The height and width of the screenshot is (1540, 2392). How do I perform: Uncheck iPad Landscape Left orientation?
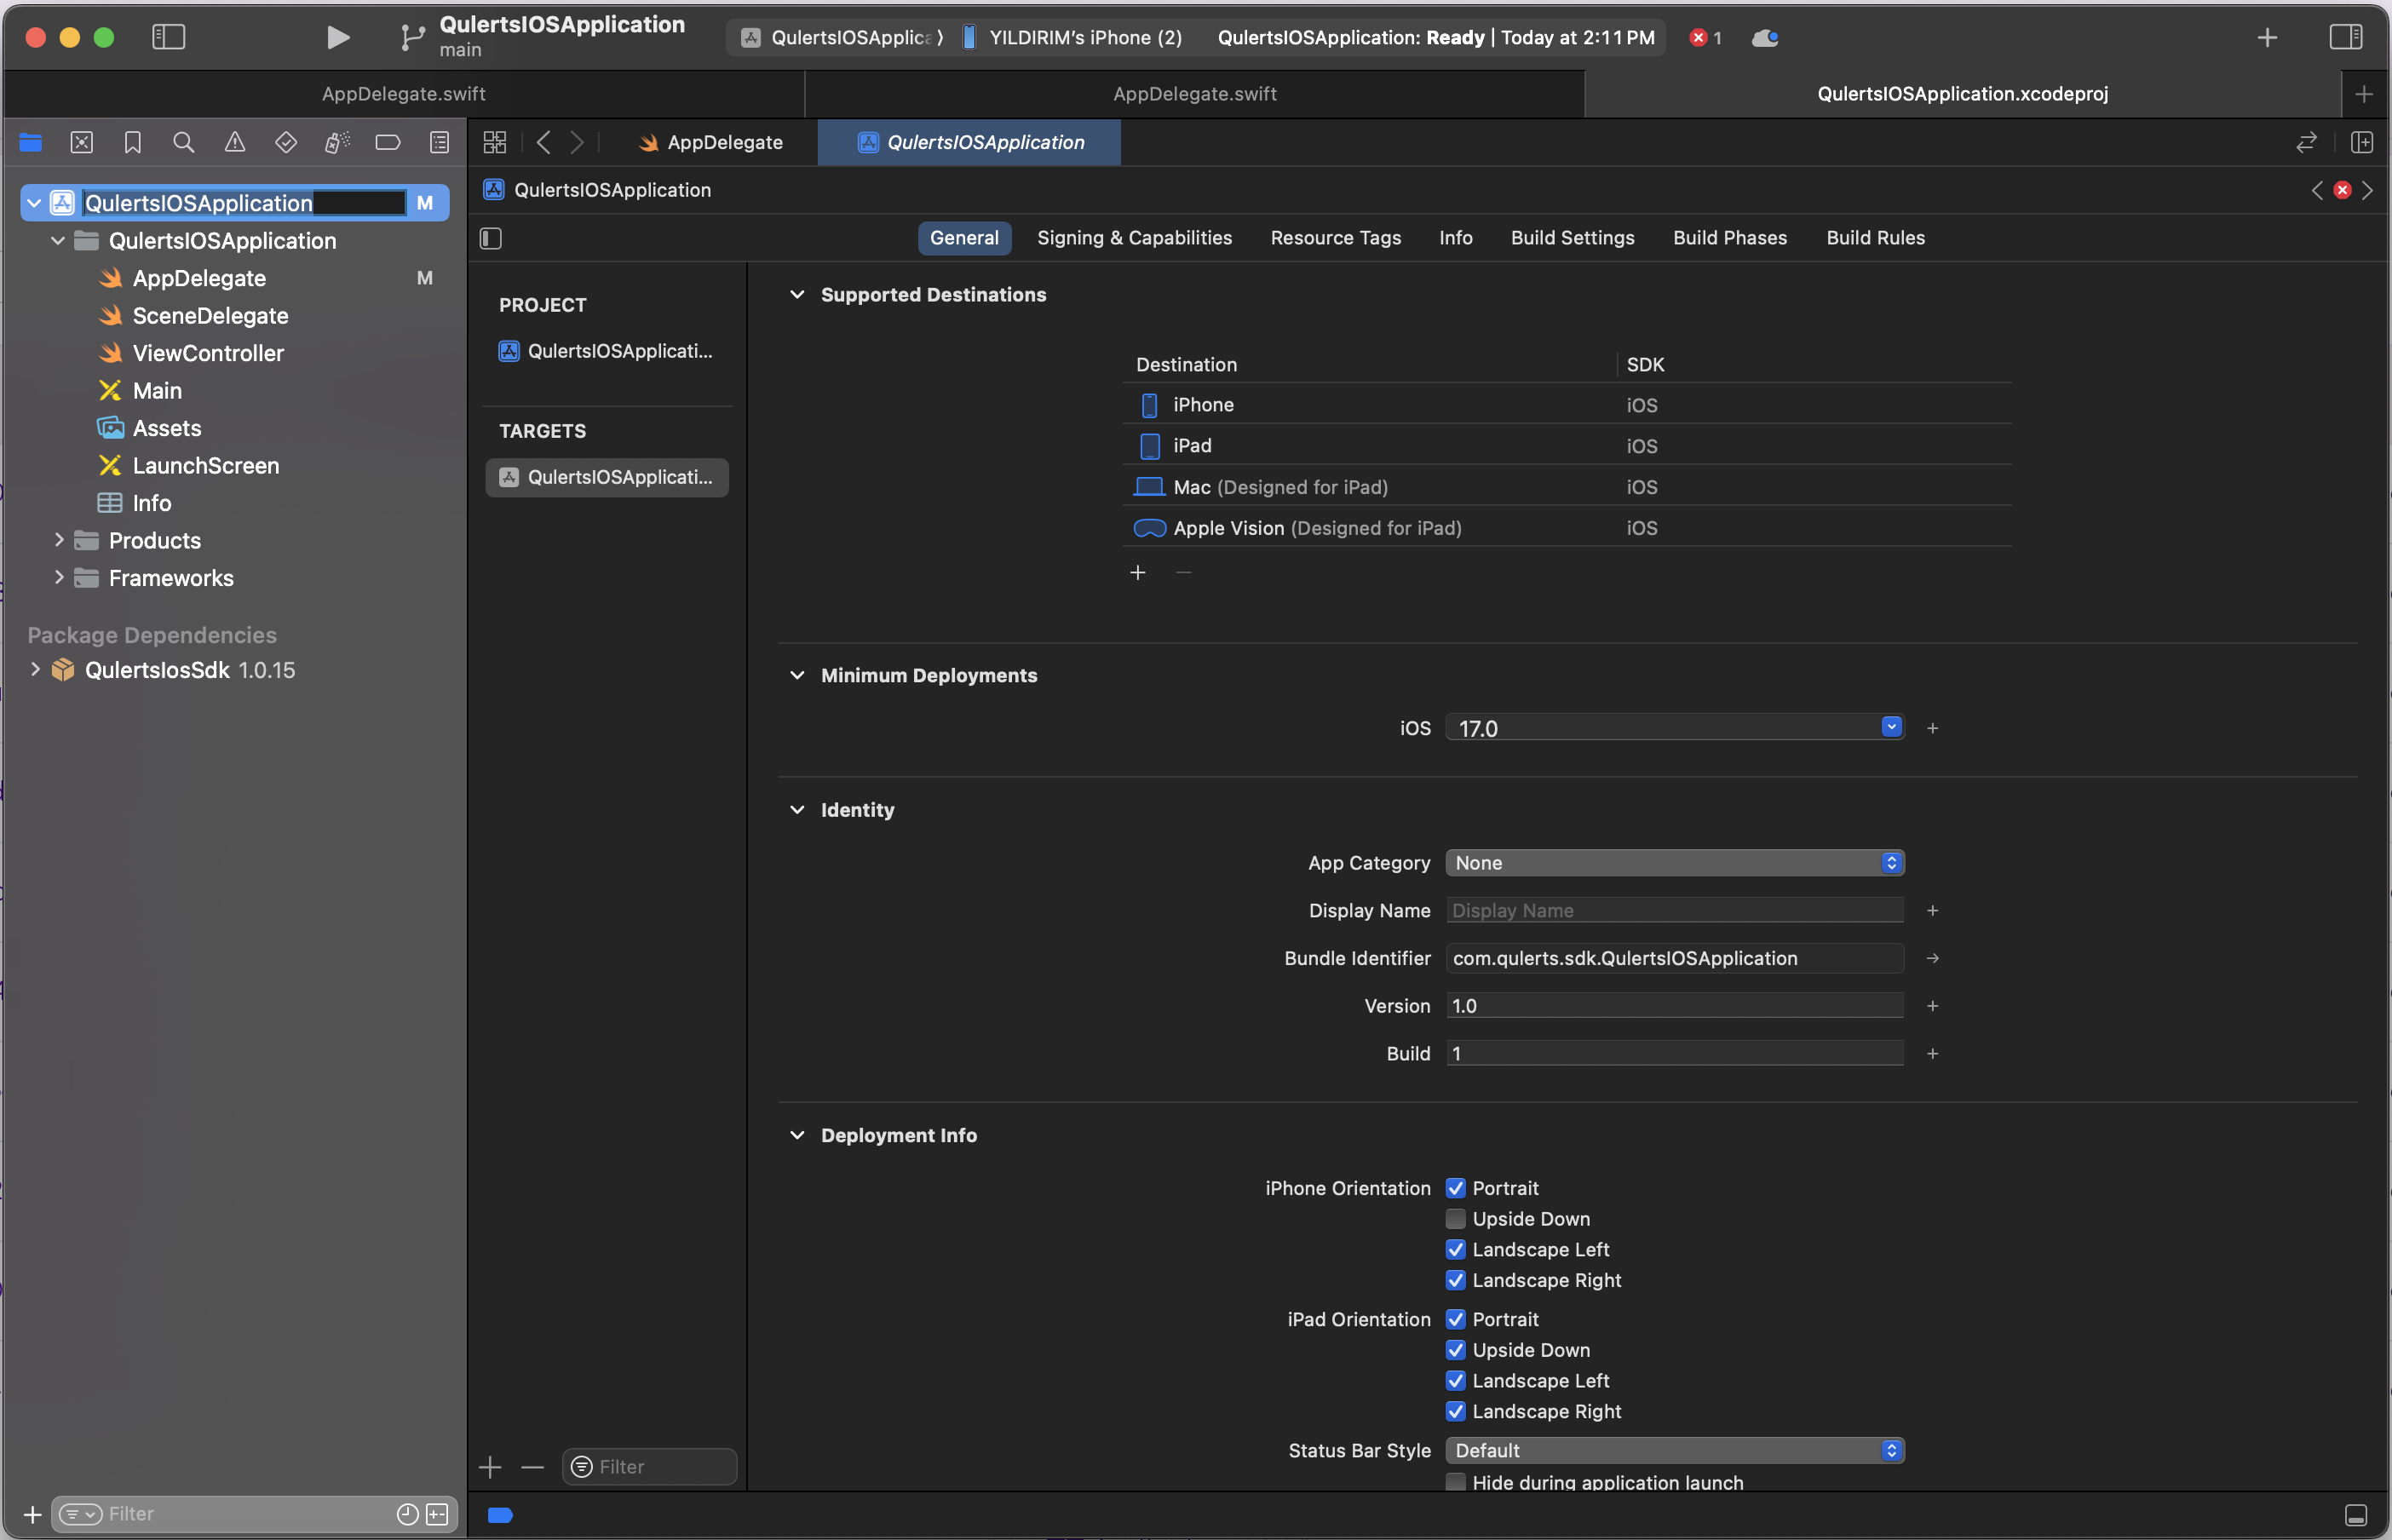[x=1456, y=1381]
